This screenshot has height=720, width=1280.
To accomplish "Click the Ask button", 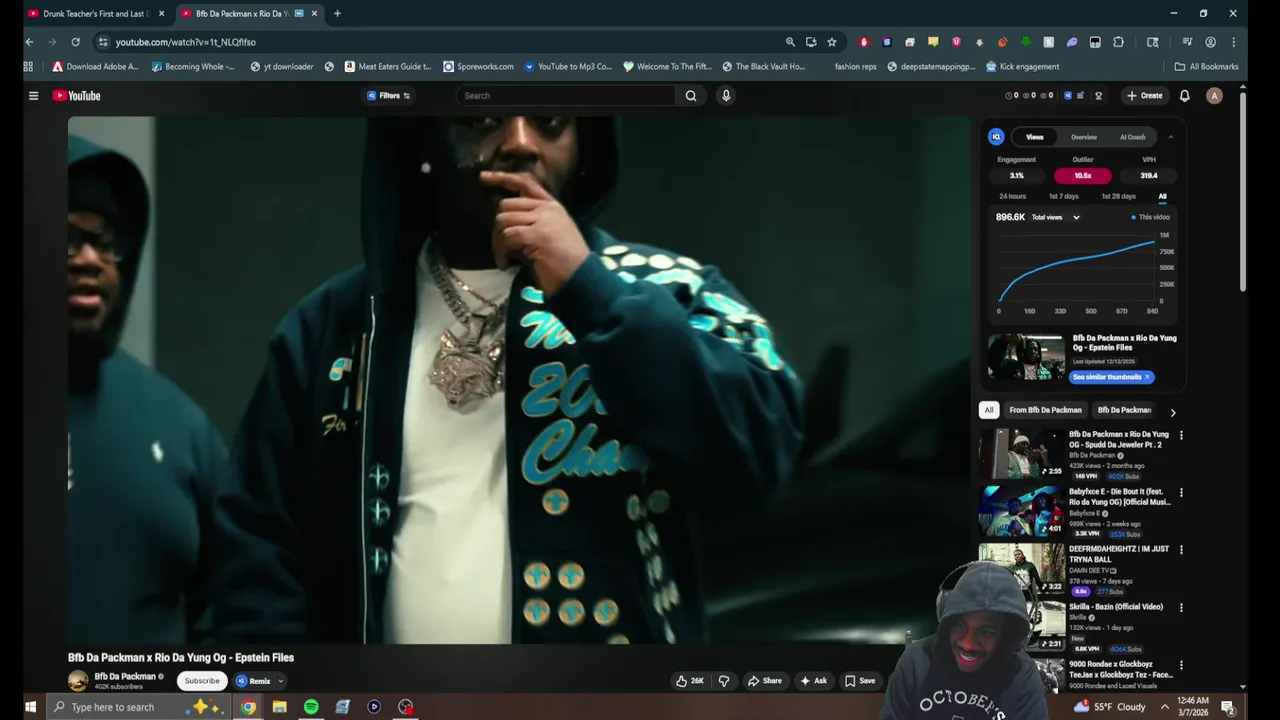I will click(x=813, y=681).
